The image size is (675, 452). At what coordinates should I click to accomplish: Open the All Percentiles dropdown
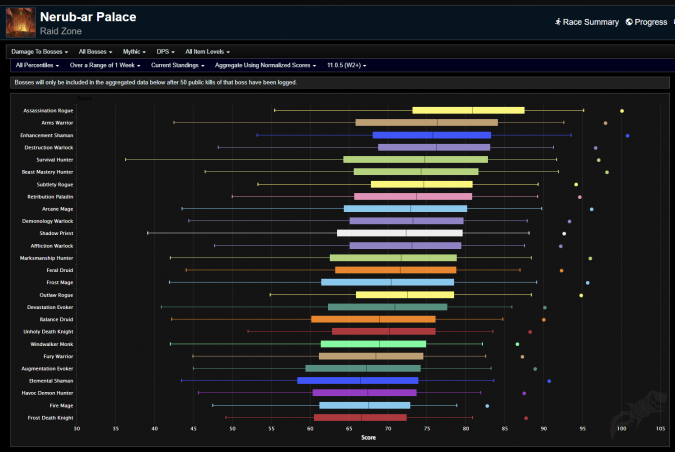[x=37, y=65]
